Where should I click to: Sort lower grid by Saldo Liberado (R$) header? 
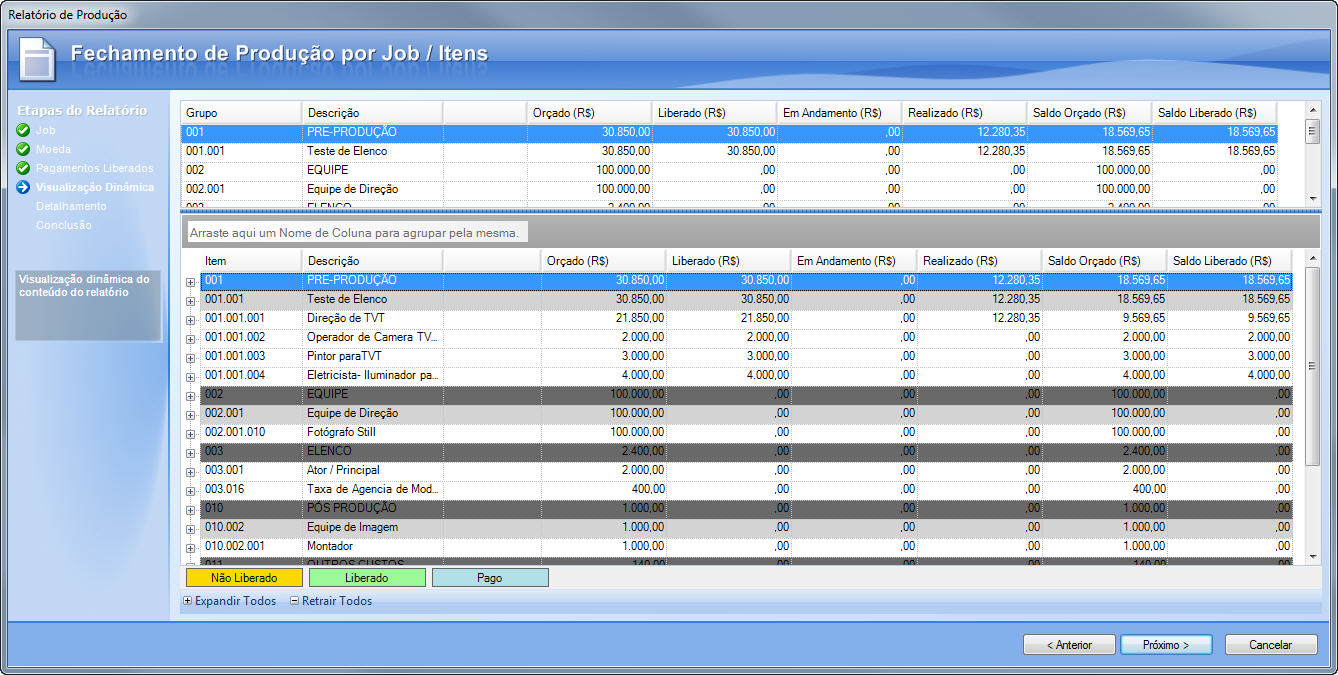(1229, 261)
